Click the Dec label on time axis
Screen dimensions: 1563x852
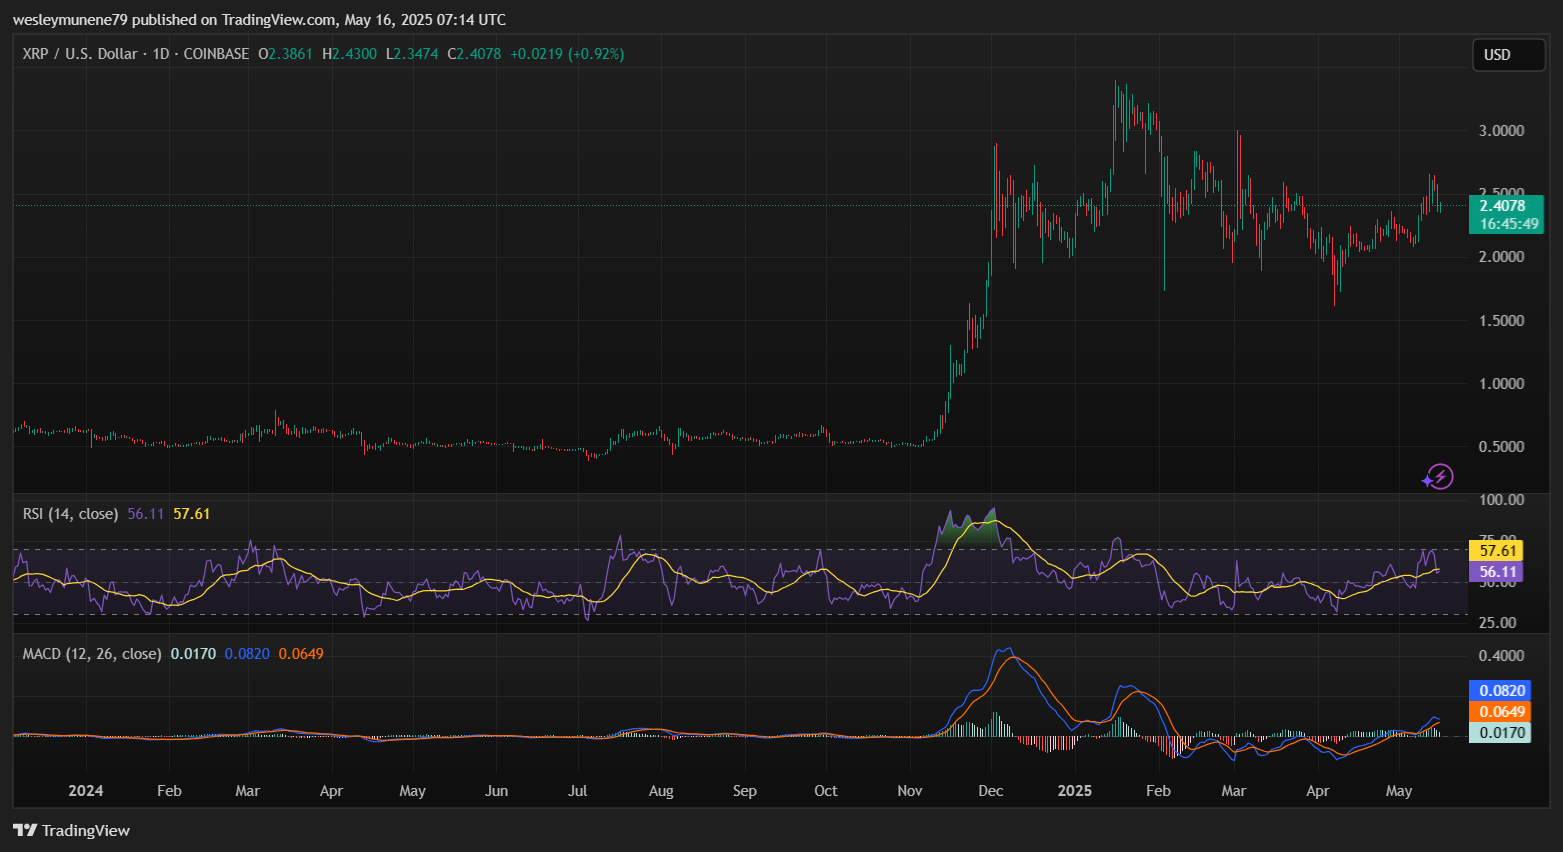991,791
